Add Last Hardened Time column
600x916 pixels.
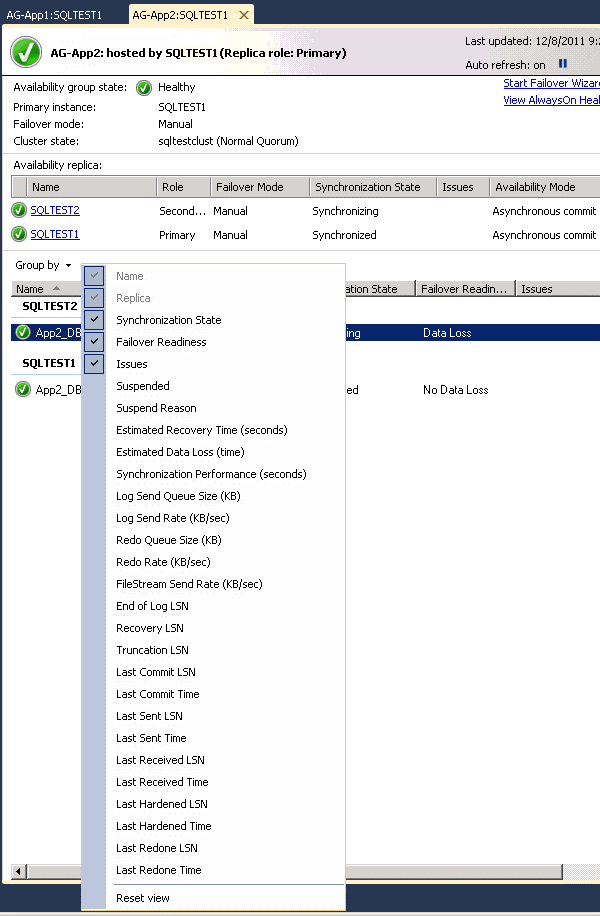(x=164, y=826)
